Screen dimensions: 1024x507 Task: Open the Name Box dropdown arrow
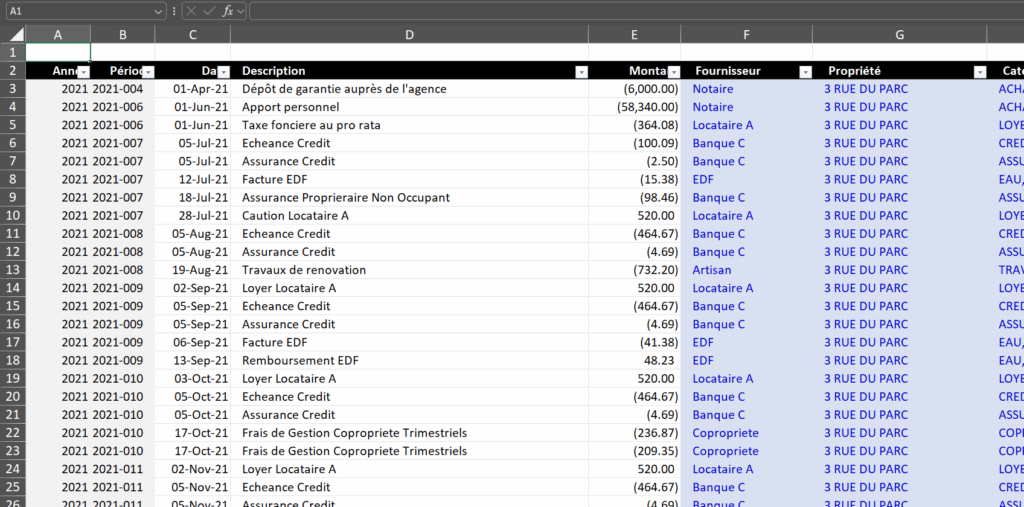[159, 11]
